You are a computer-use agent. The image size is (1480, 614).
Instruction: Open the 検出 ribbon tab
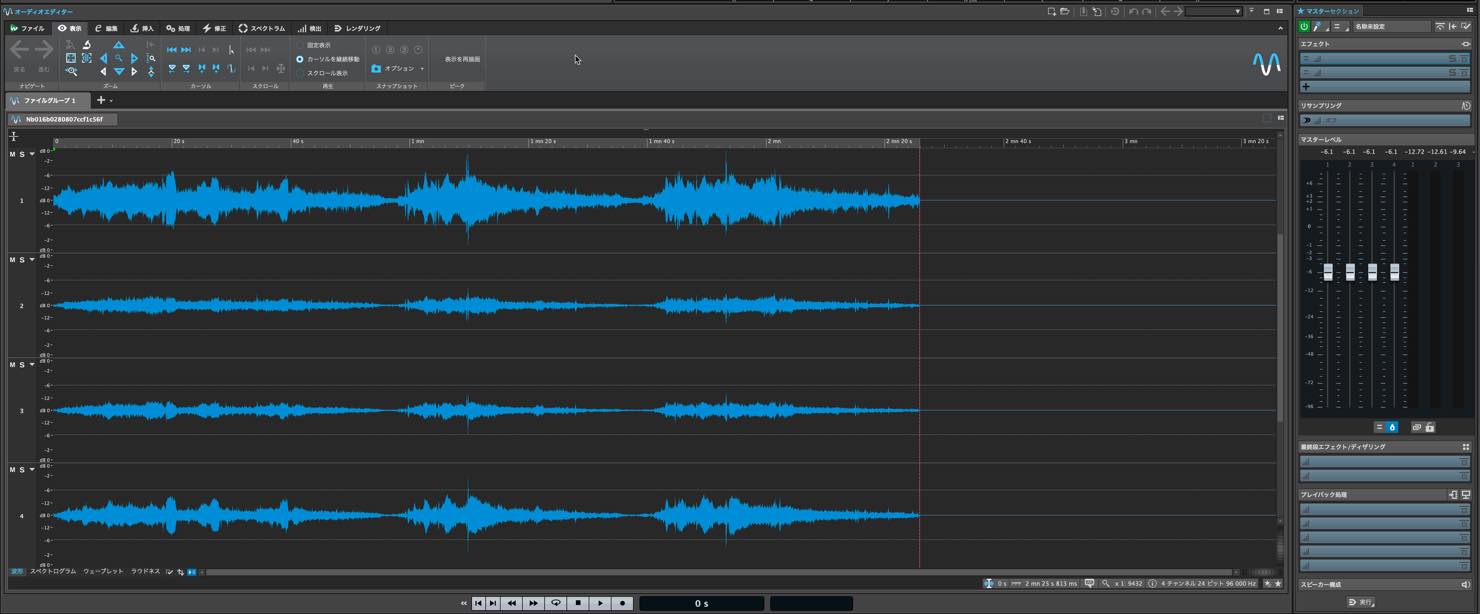click(310, 28)
